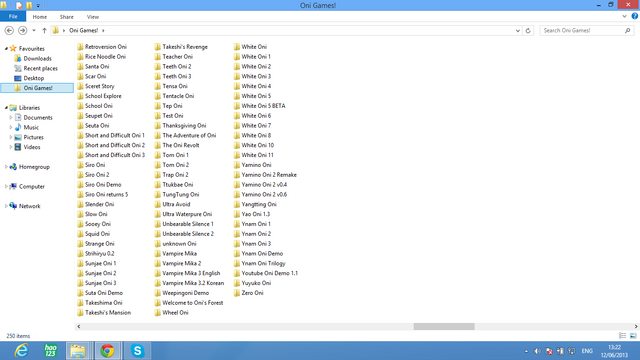Select the text 'Short and Difficult Oni 2'

coord(115,145)
